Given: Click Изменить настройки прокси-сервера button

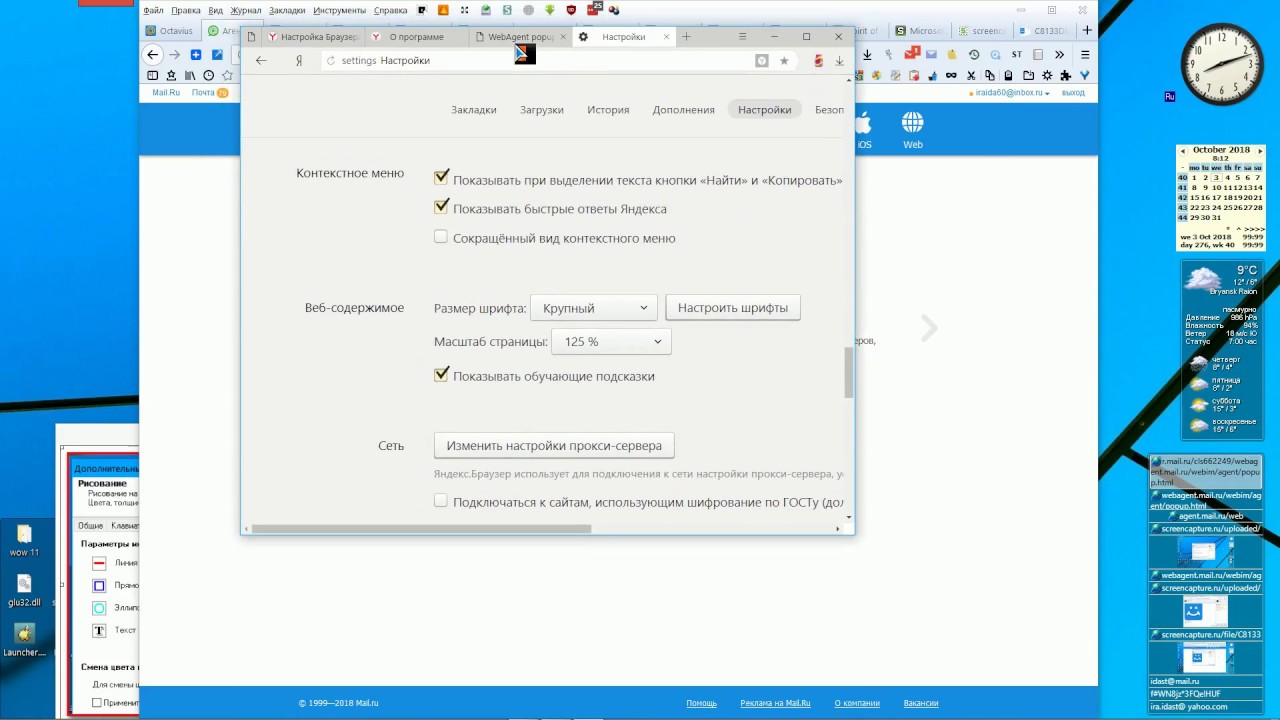Looking at the screenshot, I should click(x=554, y=445).
